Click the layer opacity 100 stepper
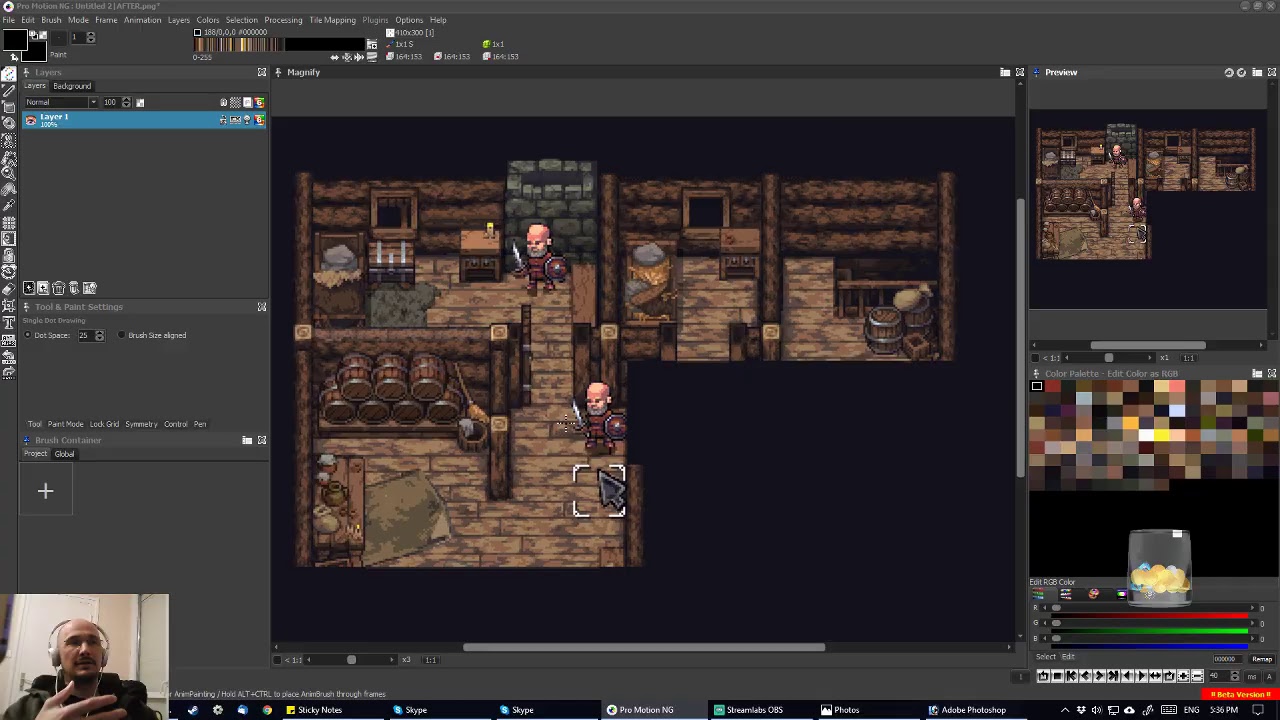Screen dimensions: 1280x720 click(126, 102)
